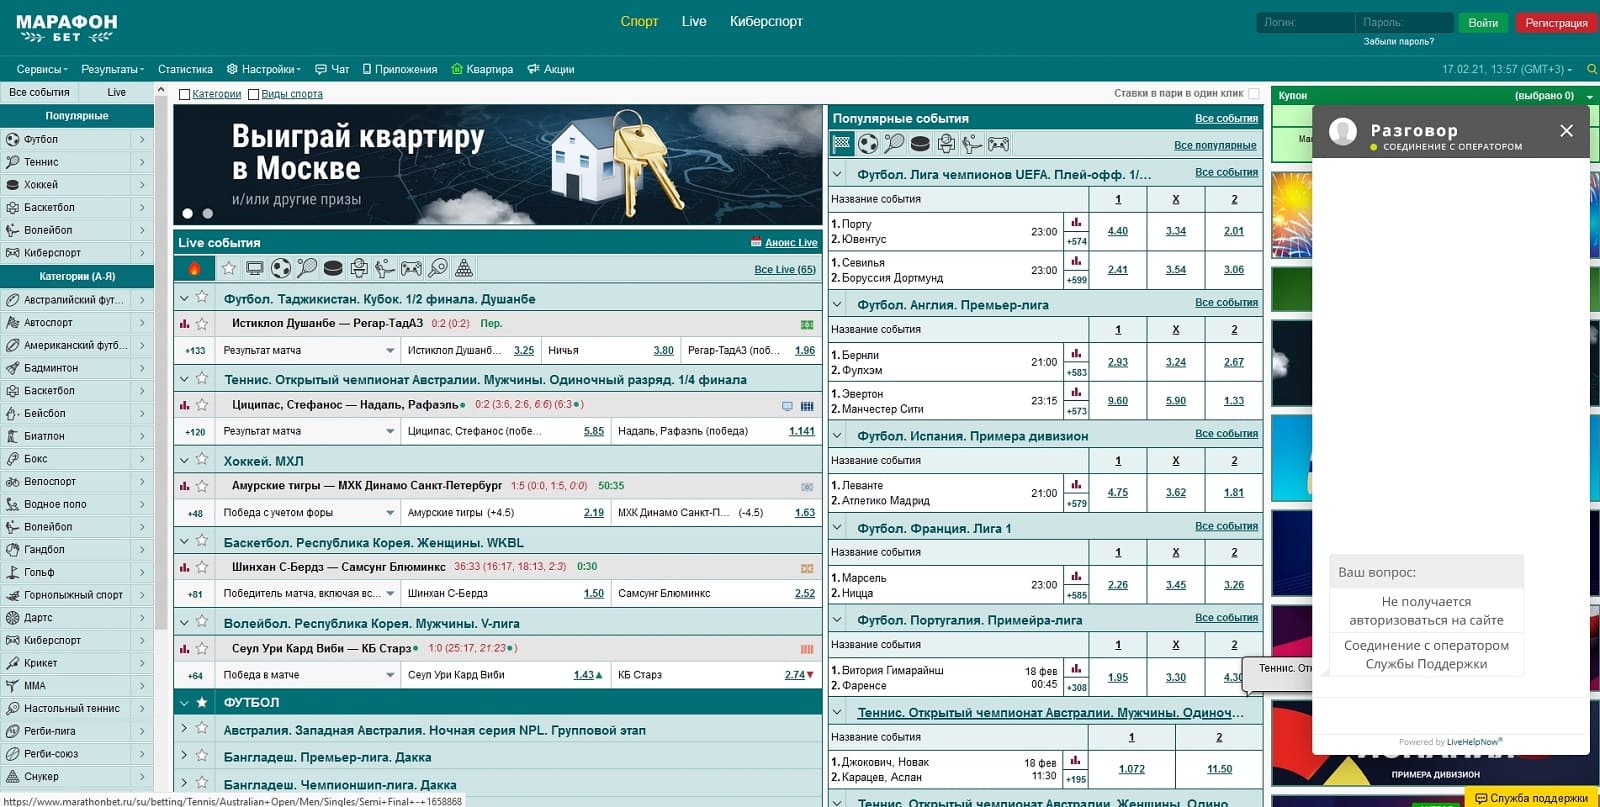Open scoreboard icon for Циципас — Надаль match
The image size is (1600, 807).
point(807,406)
